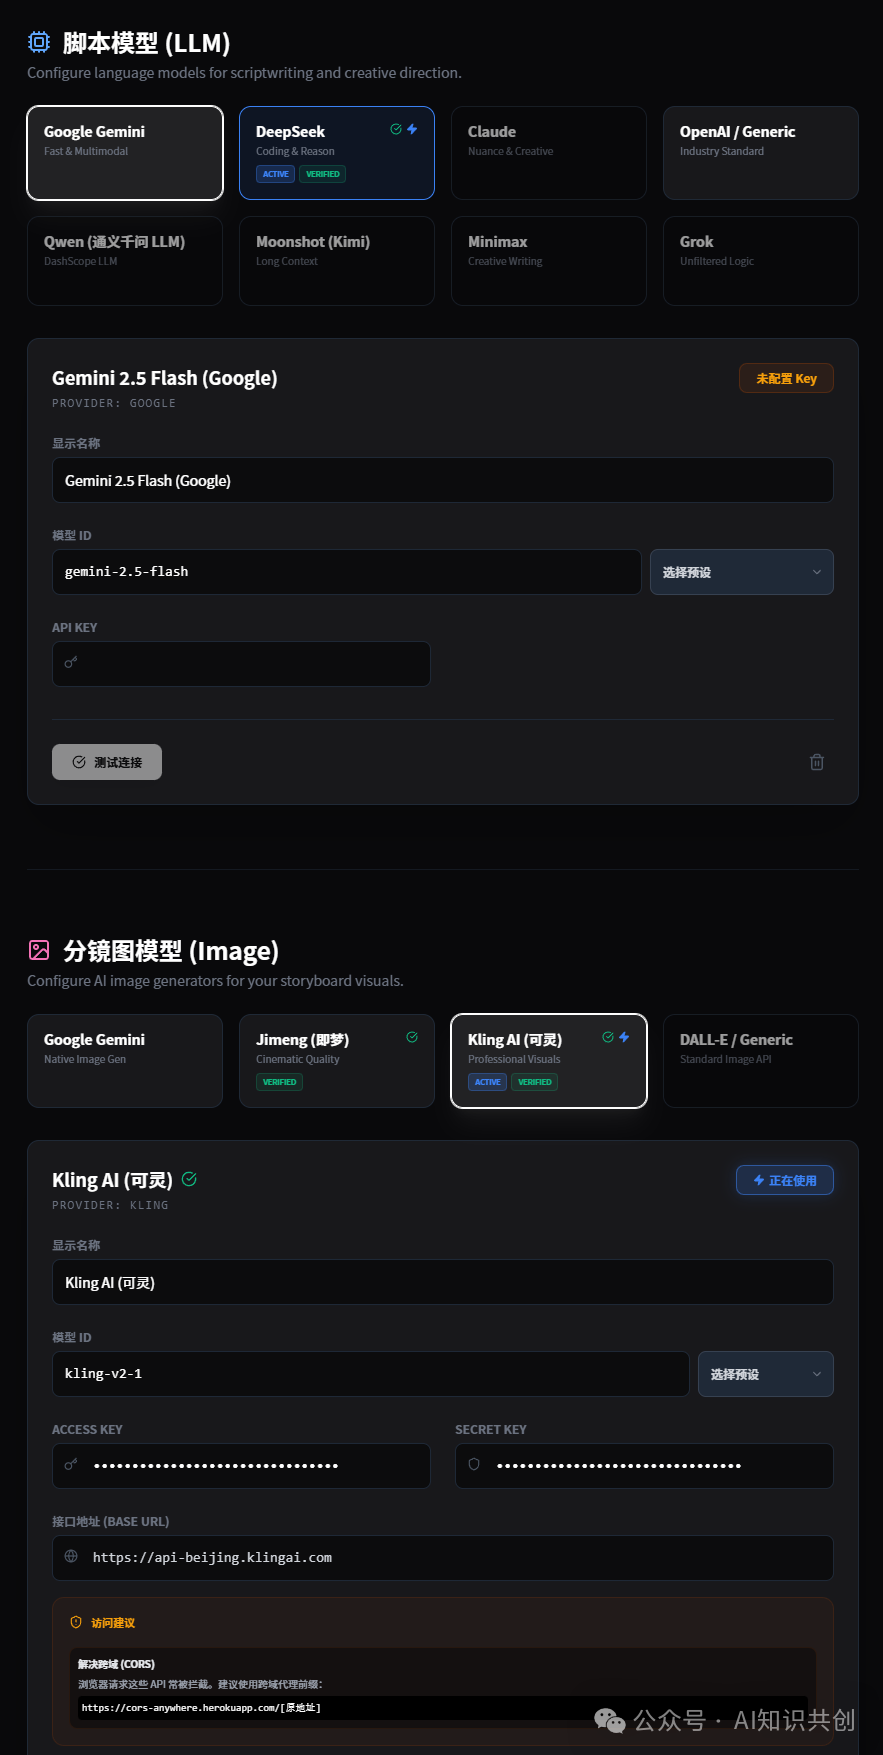
Task: Select the Google Gemini LLM provider card
Action: pos(125,153)
